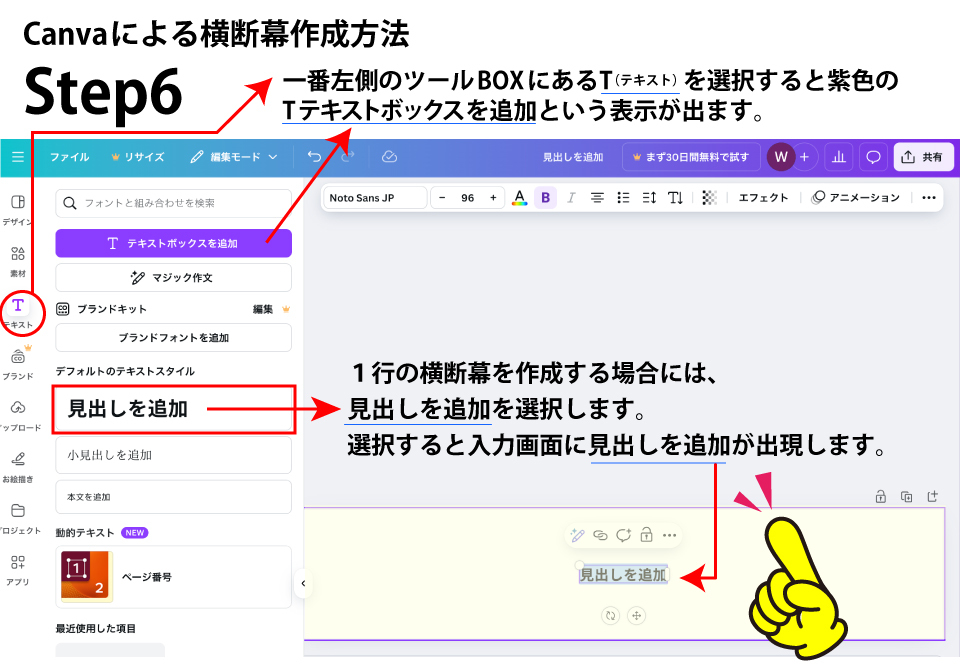Open the ファイル menu
The height and width of the screenshot is (670, 960).
click(x=69, y=157)
